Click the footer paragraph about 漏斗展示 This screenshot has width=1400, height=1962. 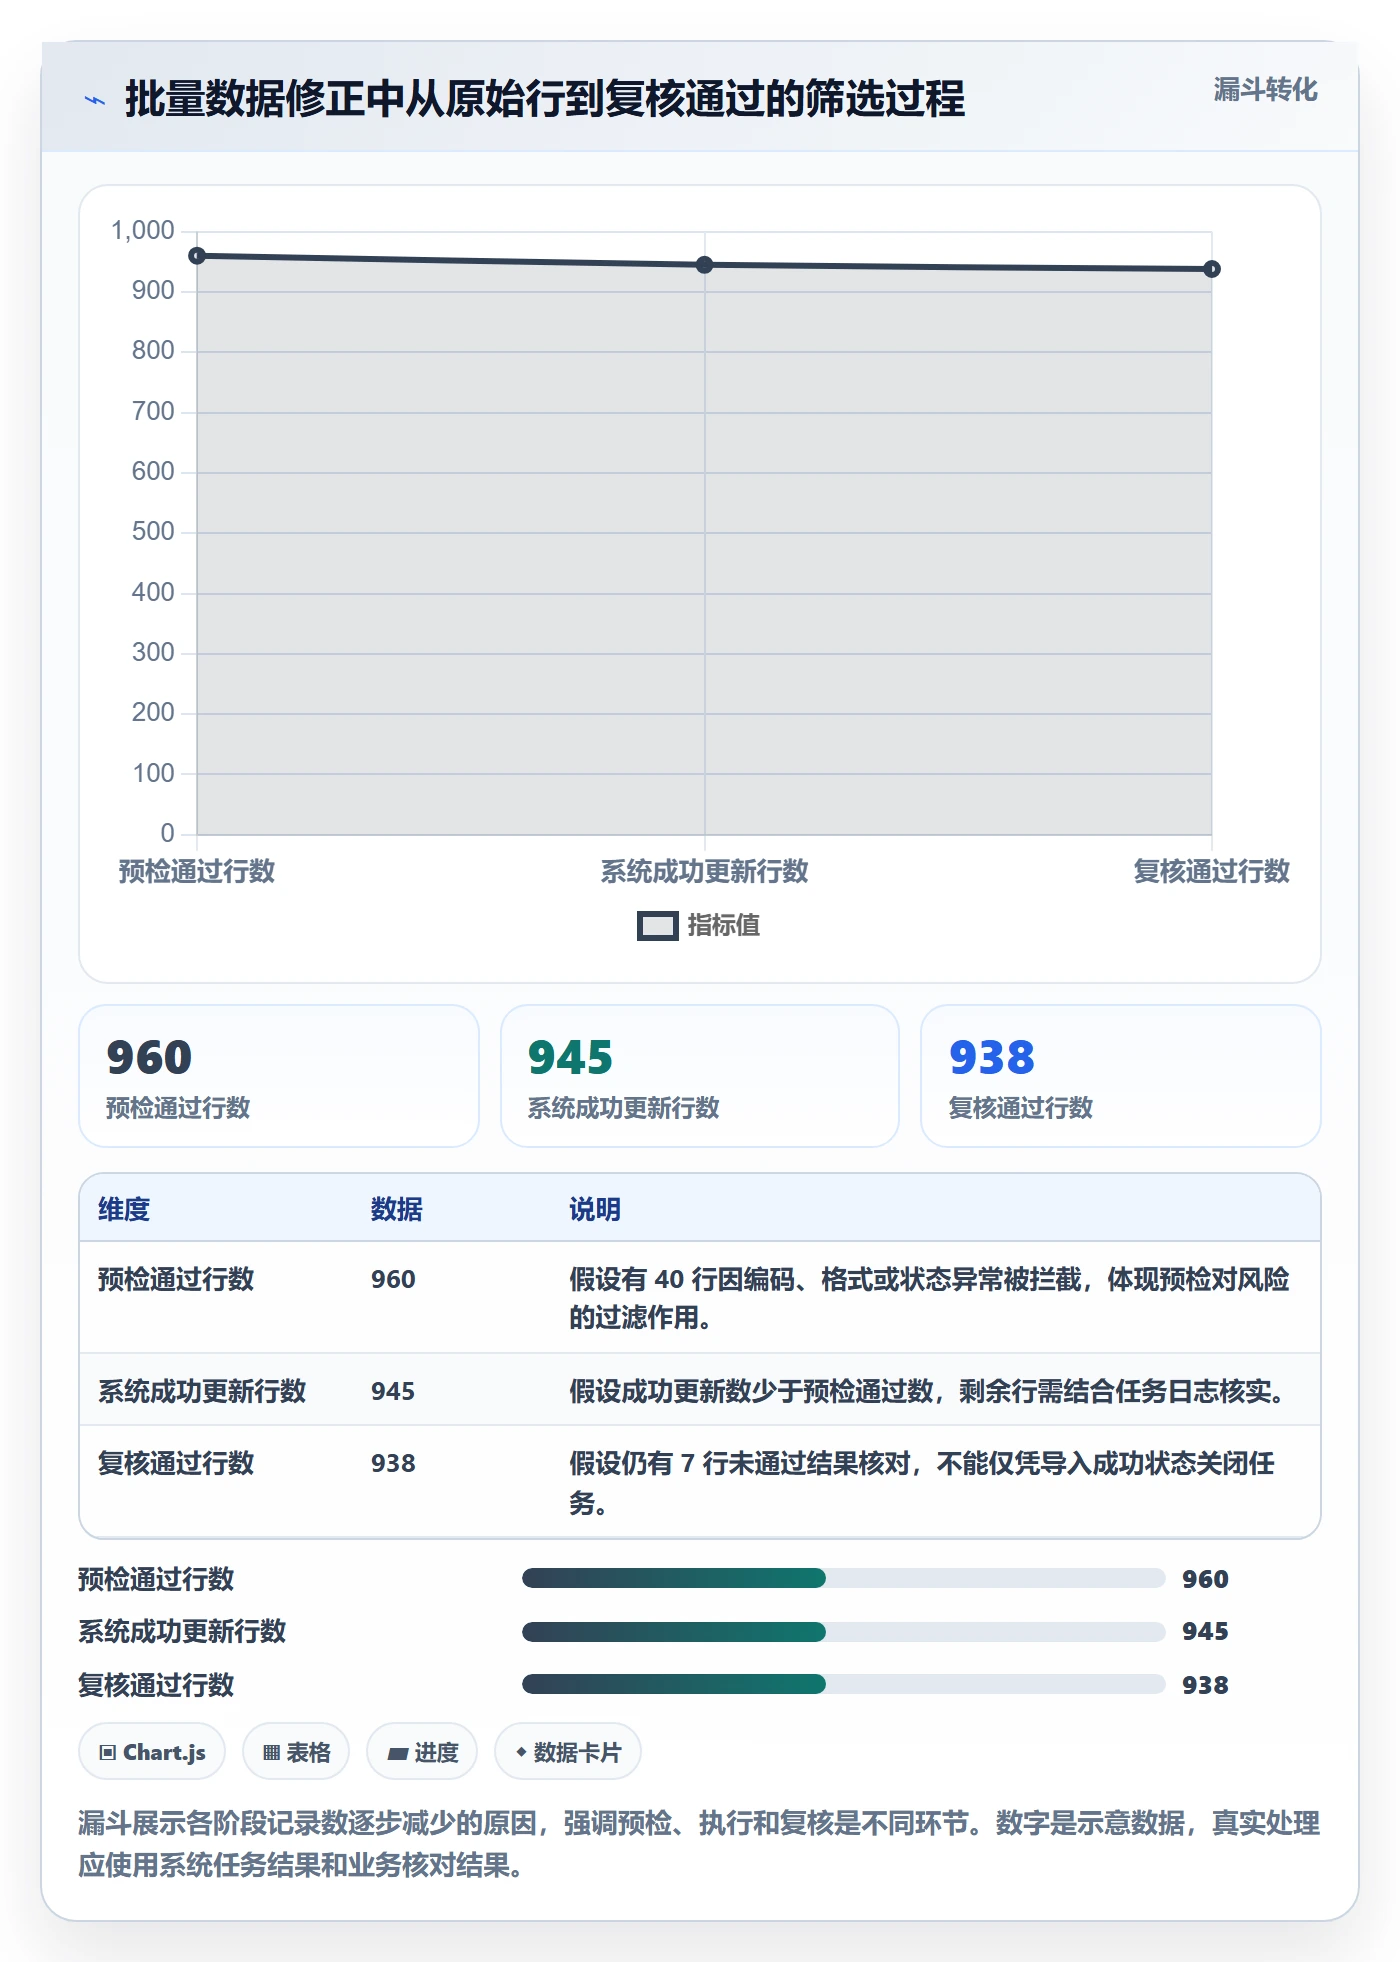(x=700, y=1844)
